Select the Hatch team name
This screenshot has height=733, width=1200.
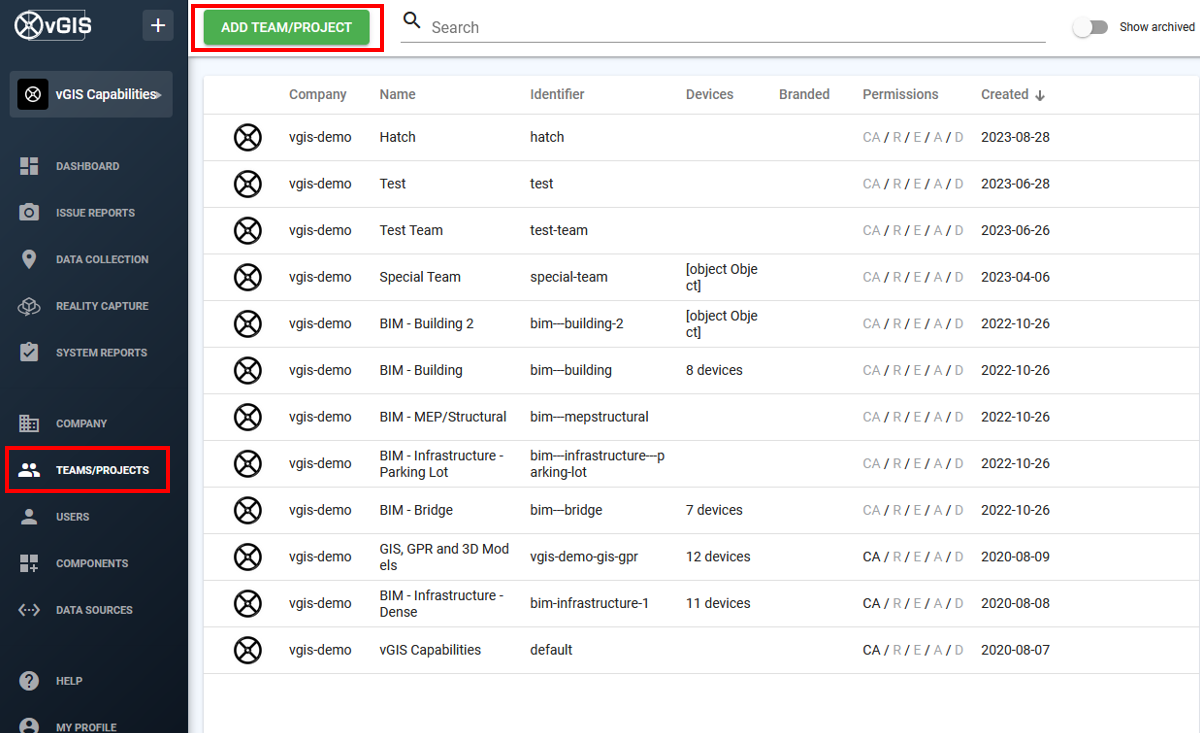tap(398, 137)
